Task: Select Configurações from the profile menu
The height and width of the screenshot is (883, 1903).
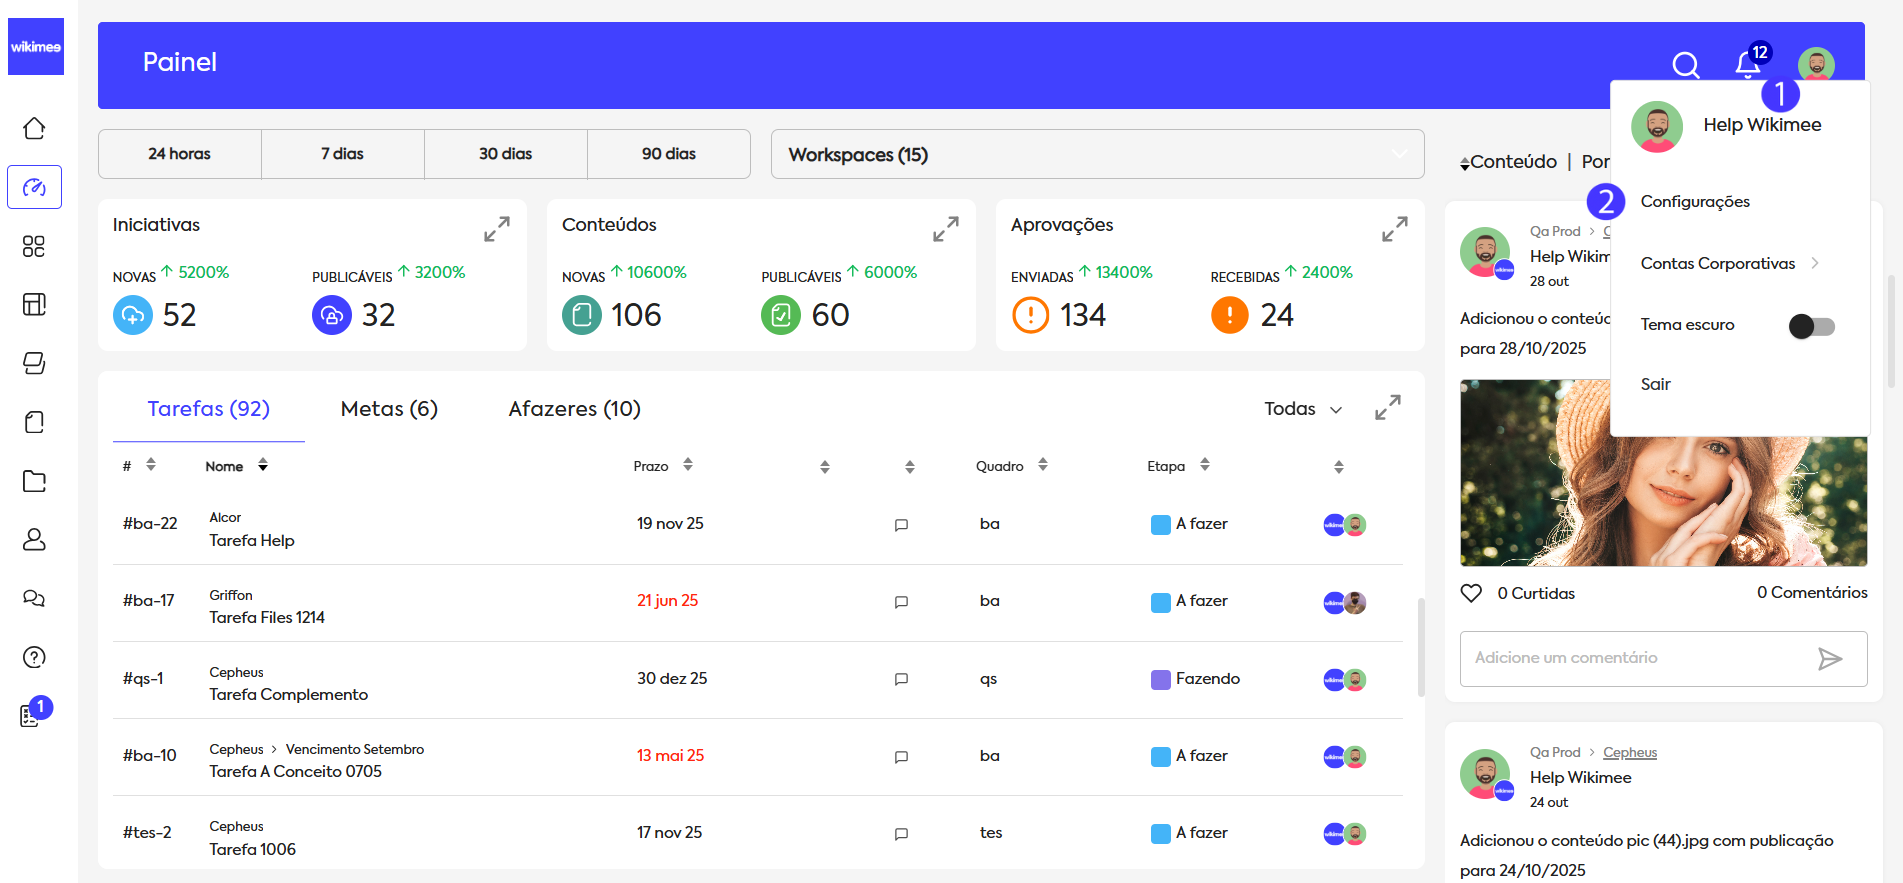Action: [1695, 202]
